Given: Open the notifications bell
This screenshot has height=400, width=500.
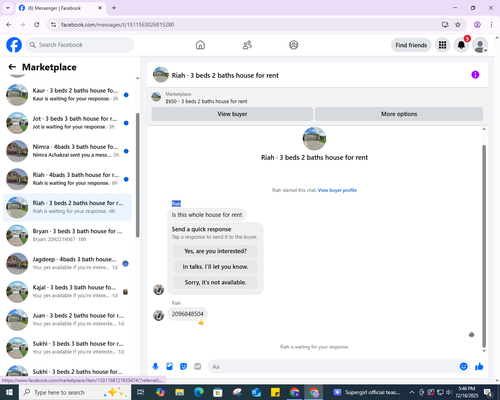Looking at the screenshot, I should (x=461, y=45).
